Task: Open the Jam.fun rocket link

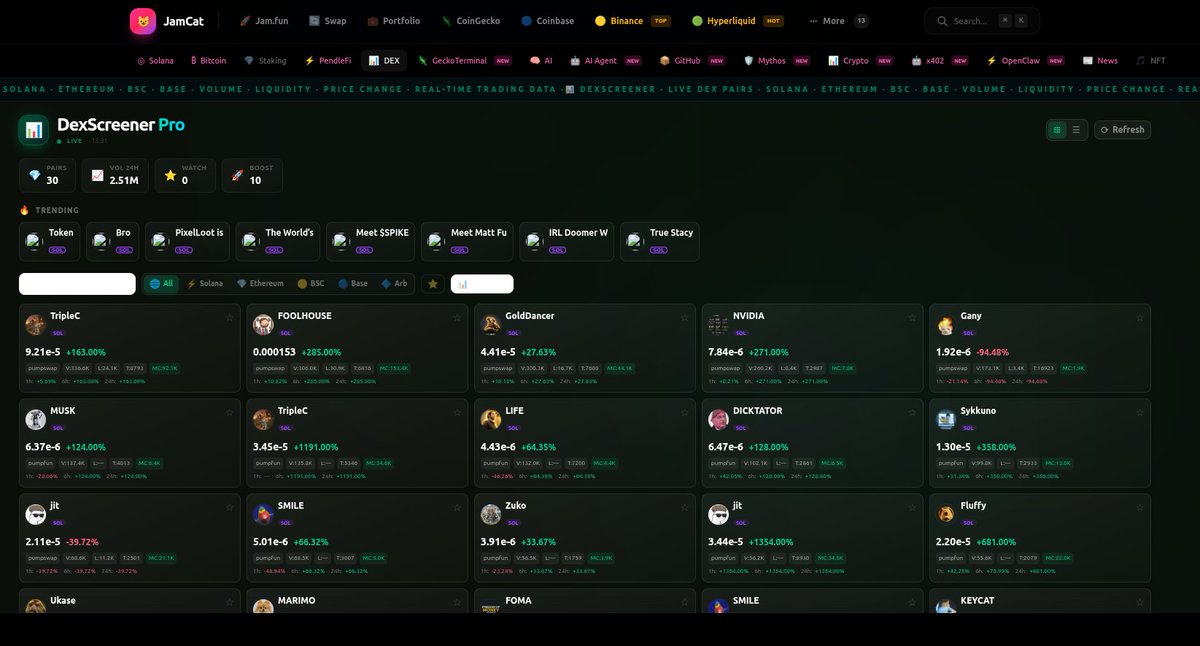Action: coord(265,21)
